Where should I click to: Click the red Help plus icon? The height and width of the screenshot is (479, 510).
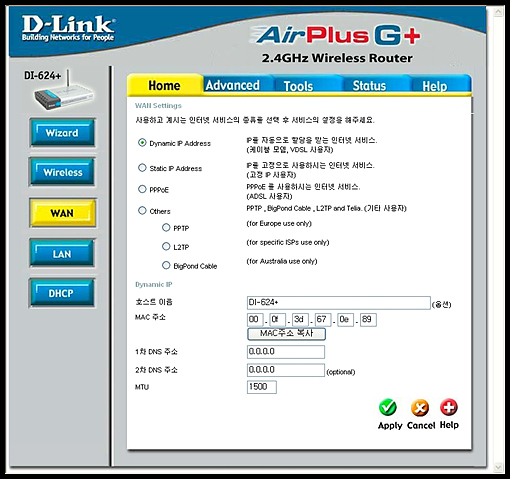point(449,407)
